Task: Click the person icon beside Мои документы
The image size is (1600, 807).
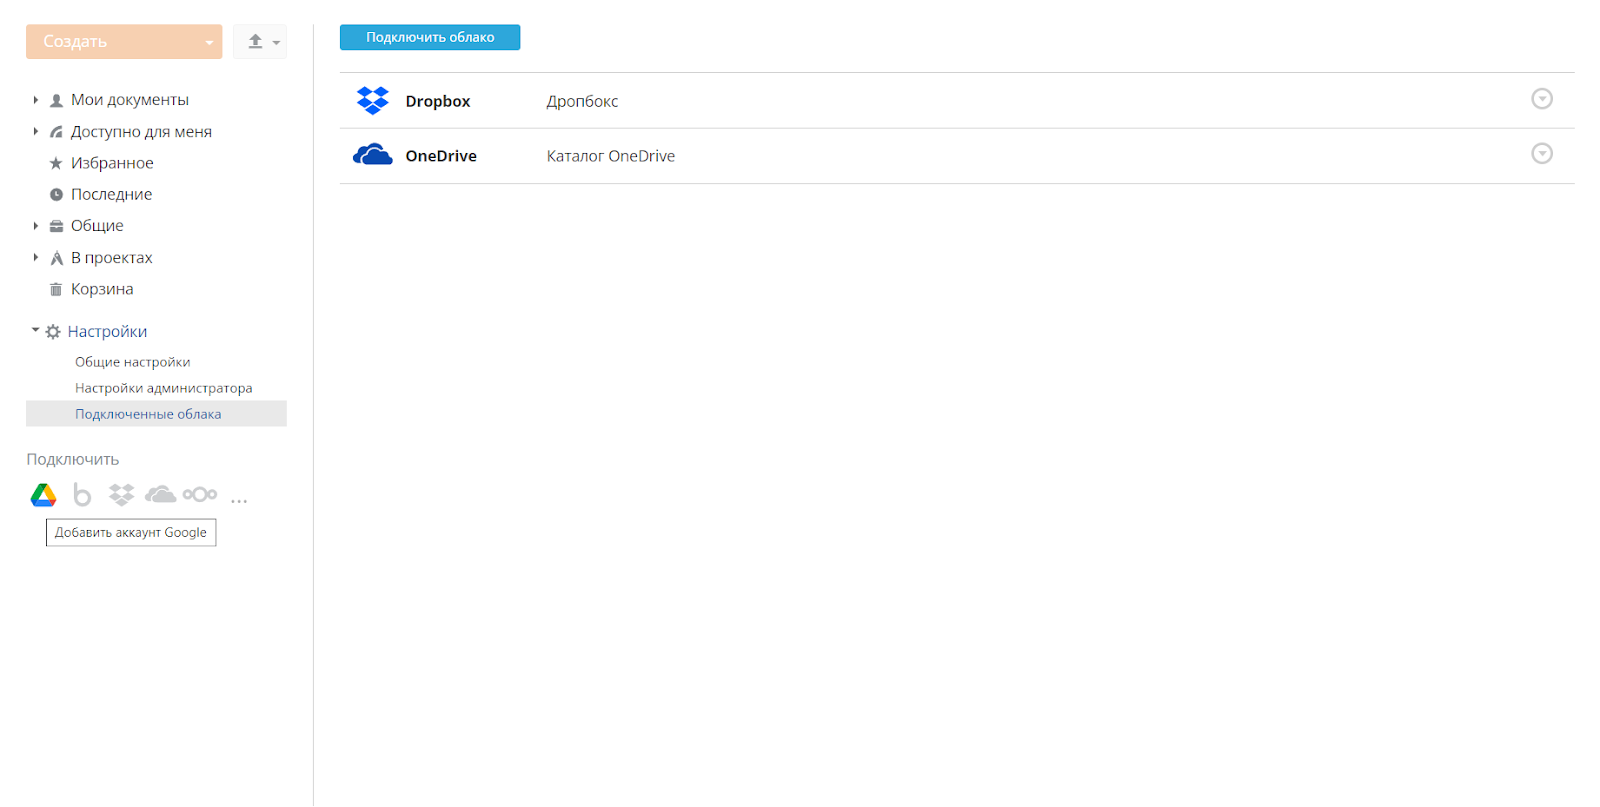Action: [56, 100]
